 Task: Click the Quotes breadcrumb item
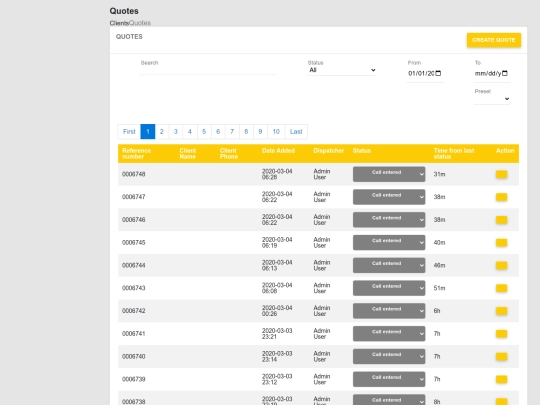pos(140,23)
